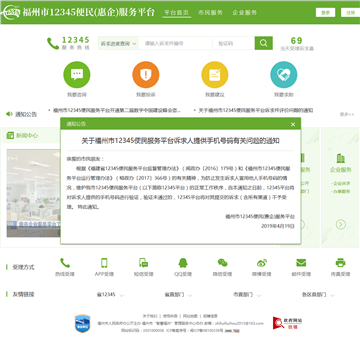Click the 69 当天受理诉求量 counter
This screenshot has width=360, height=360.
coord(297,44)
